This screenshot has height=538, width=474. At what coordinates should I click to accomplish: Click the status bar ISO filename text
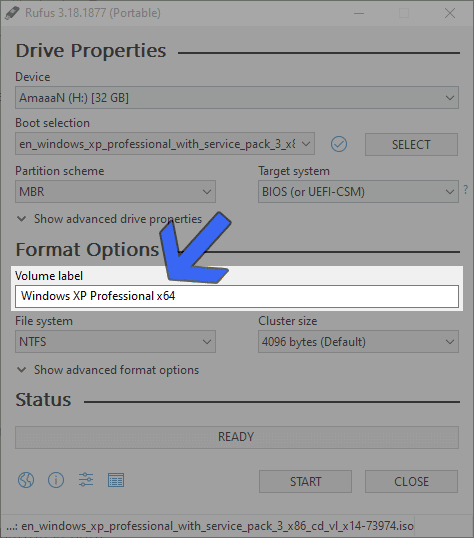(210, 526)
